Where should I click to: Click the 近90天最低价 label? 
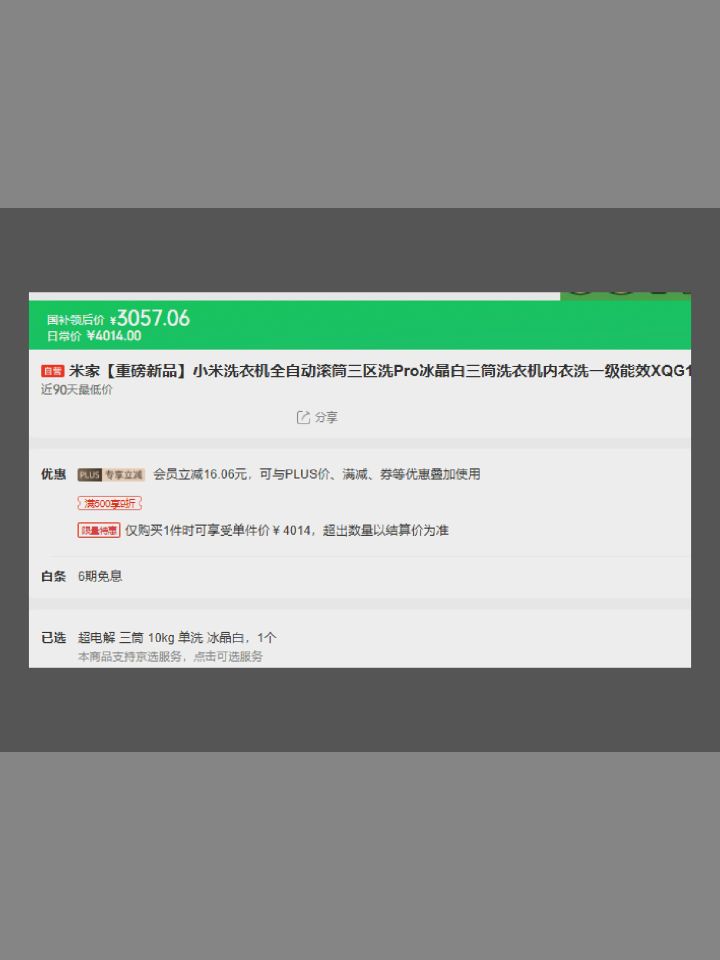tap(77, 390)
